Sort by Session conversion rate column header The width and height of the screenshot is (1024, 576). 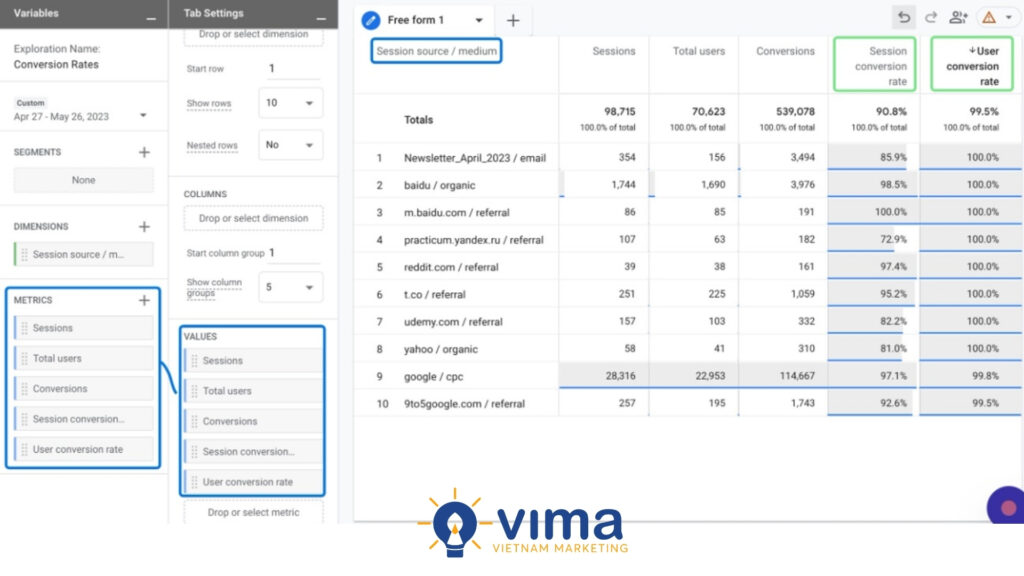tap(873, 66)
